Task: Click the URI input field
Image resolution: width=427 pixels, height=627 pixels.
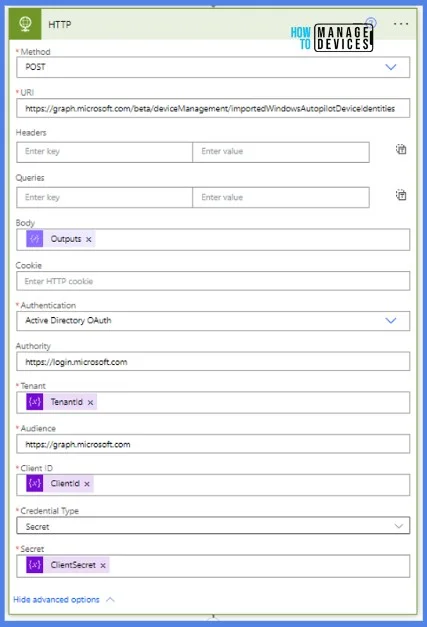Action: coord(213,108)
